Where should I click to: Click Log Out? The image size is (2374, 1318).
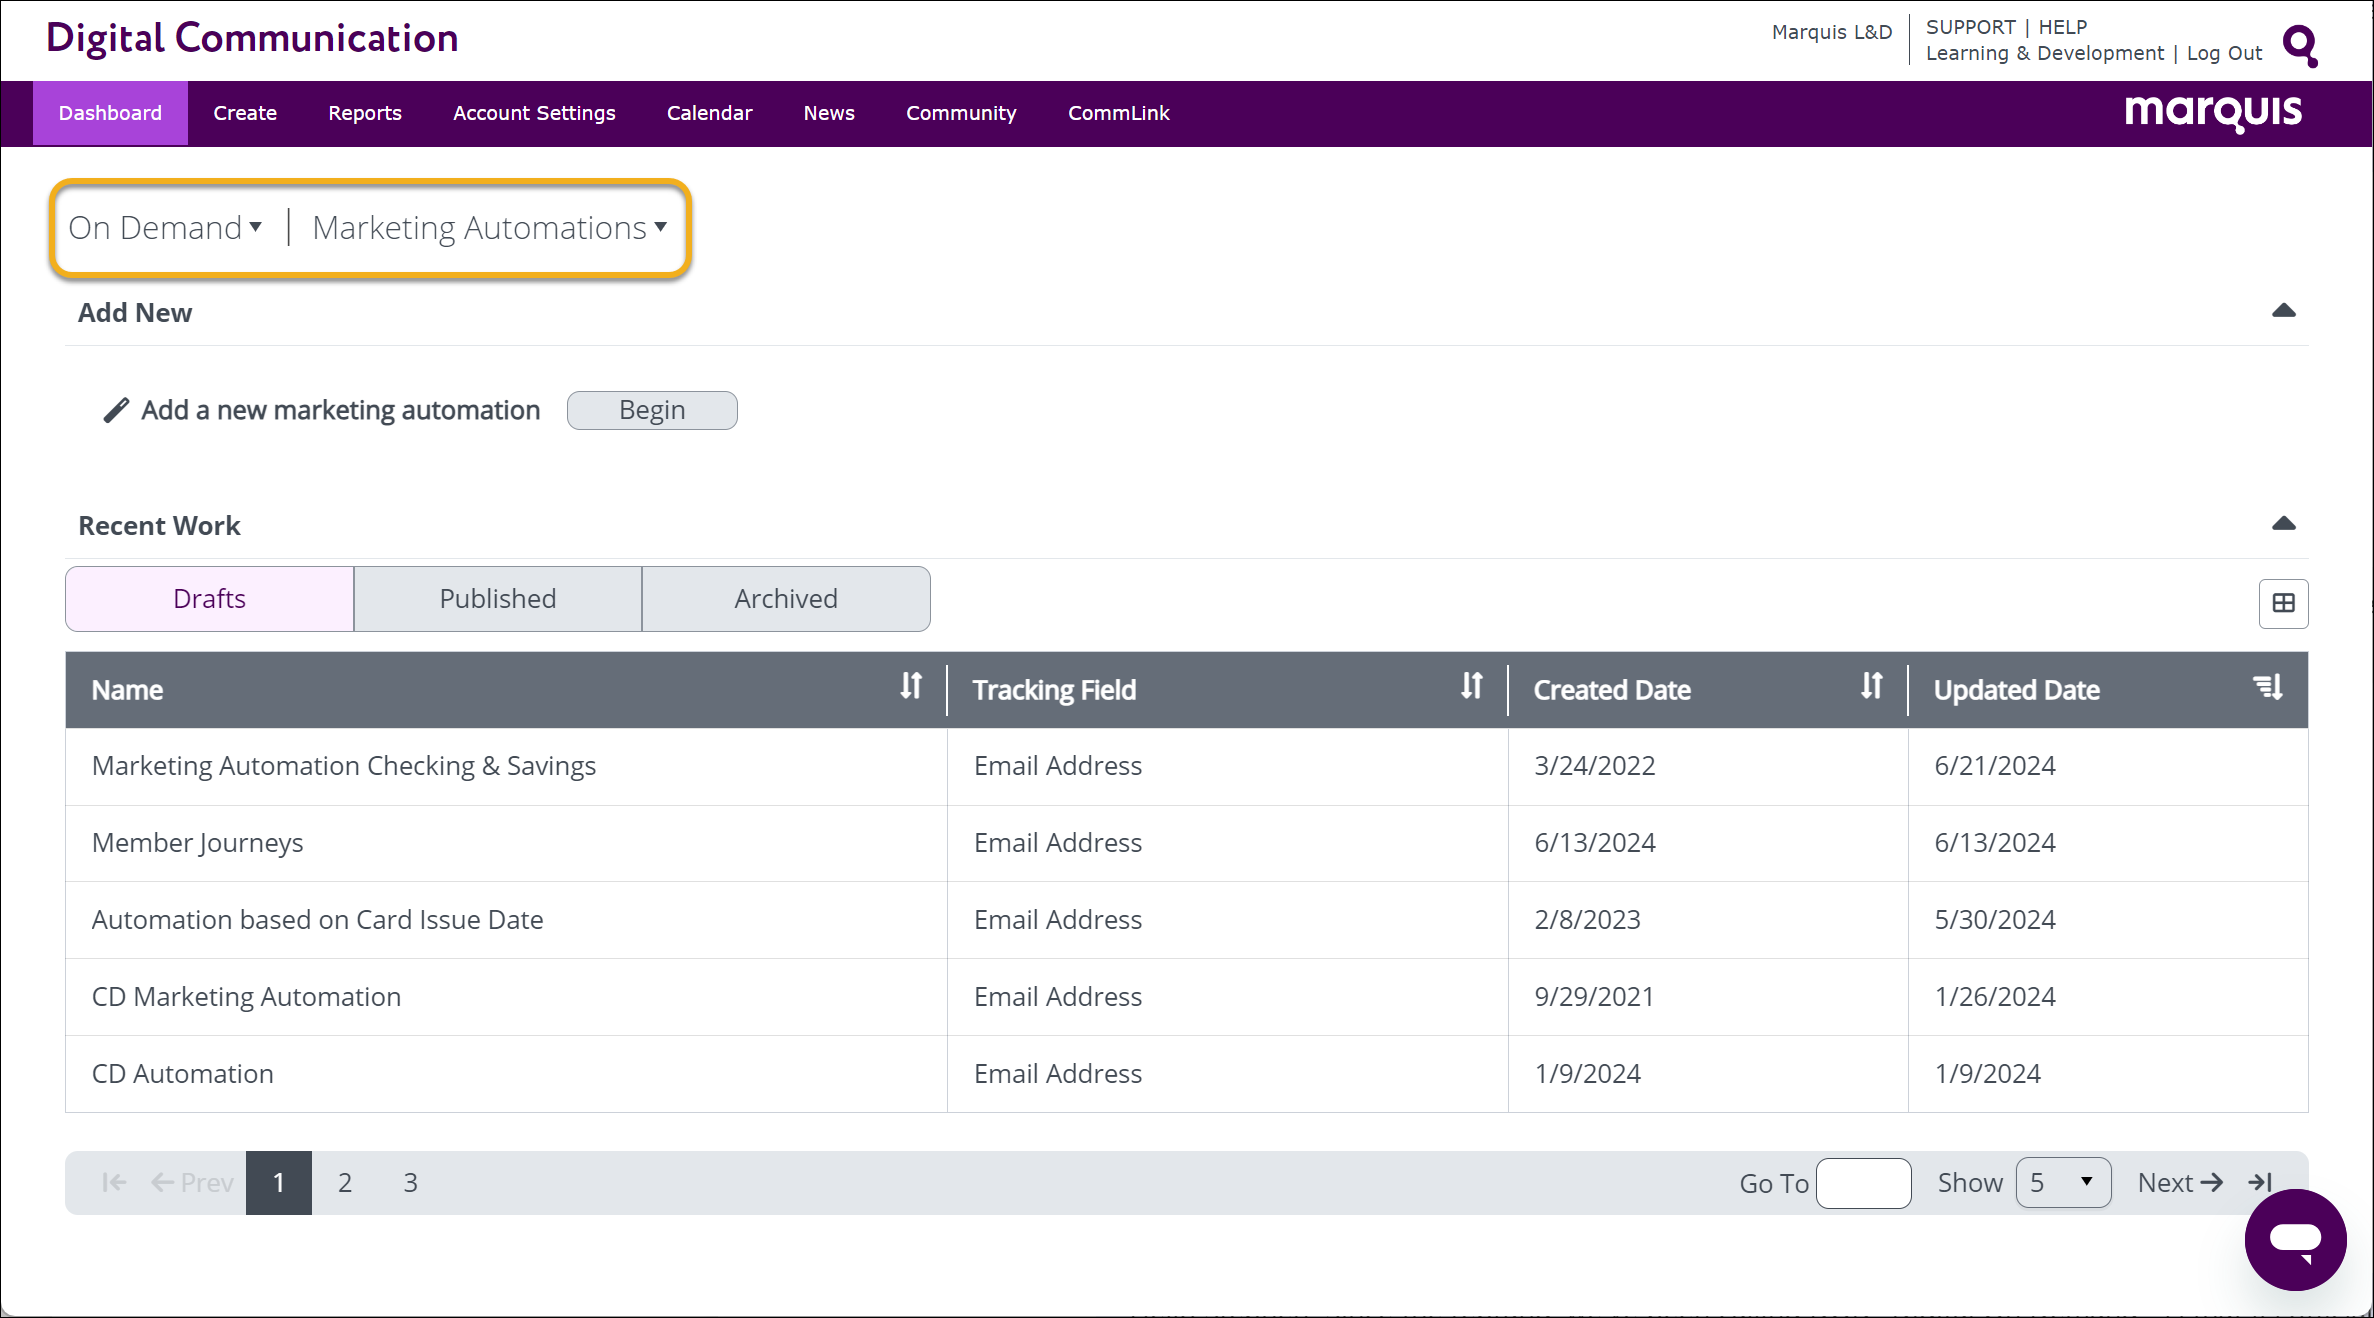[x=2224, y=53]
